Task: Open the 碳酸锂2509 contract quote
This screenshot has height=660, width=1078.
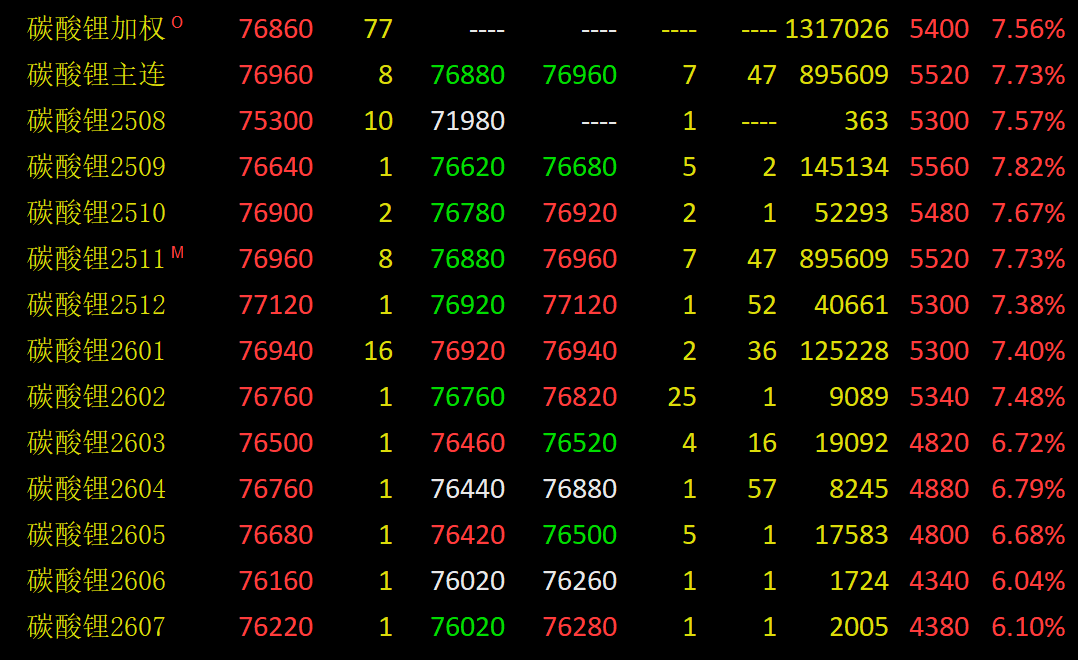Action: (96, 167)
